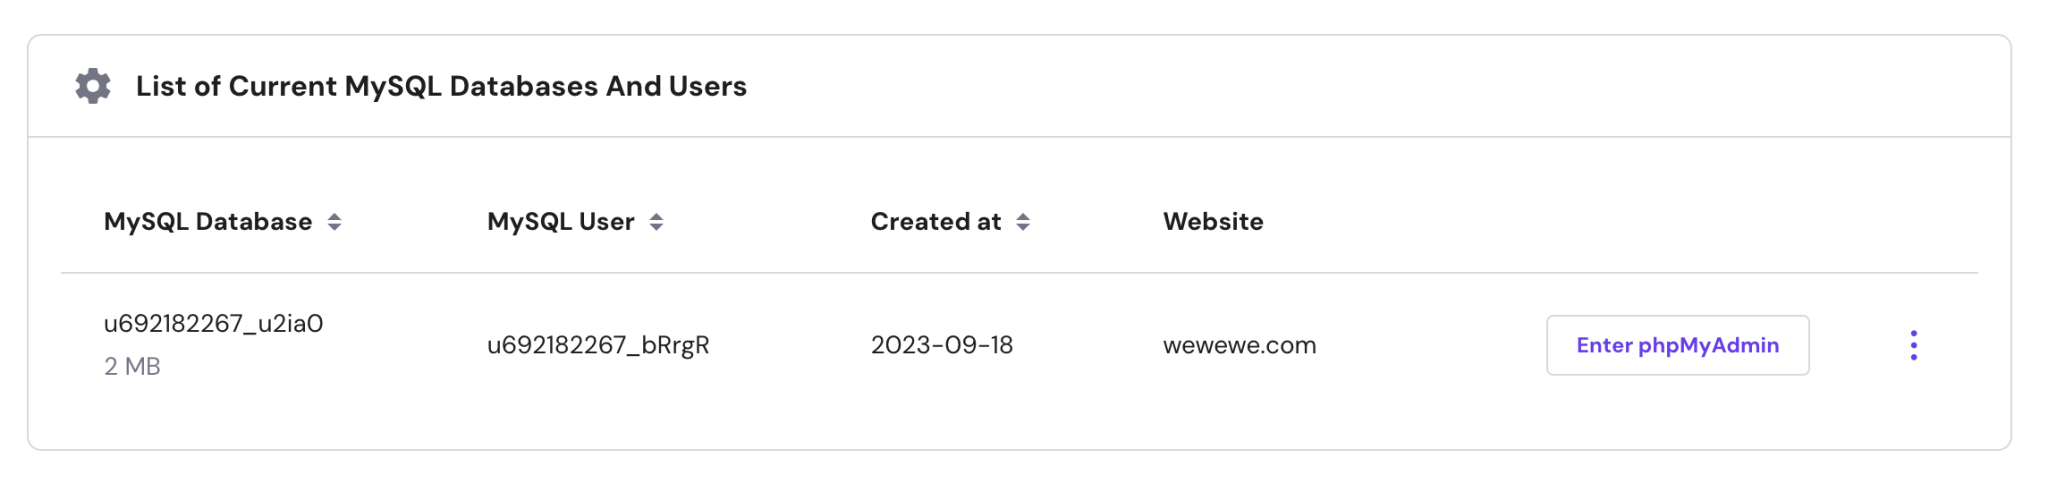Click the down arrow next to MySQL User

pos(656,228)
